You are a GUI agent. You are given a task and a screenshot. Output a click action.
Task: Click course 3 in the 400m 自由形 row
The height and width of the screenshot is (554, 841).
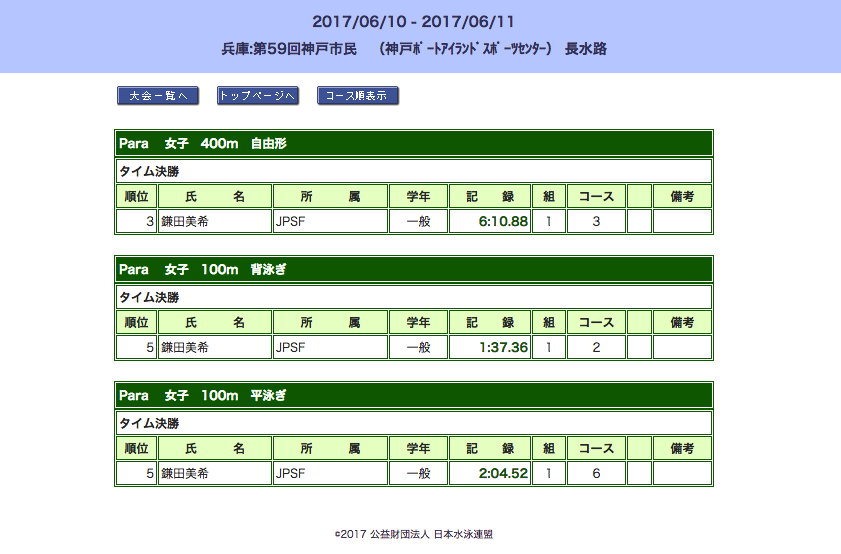596,221
